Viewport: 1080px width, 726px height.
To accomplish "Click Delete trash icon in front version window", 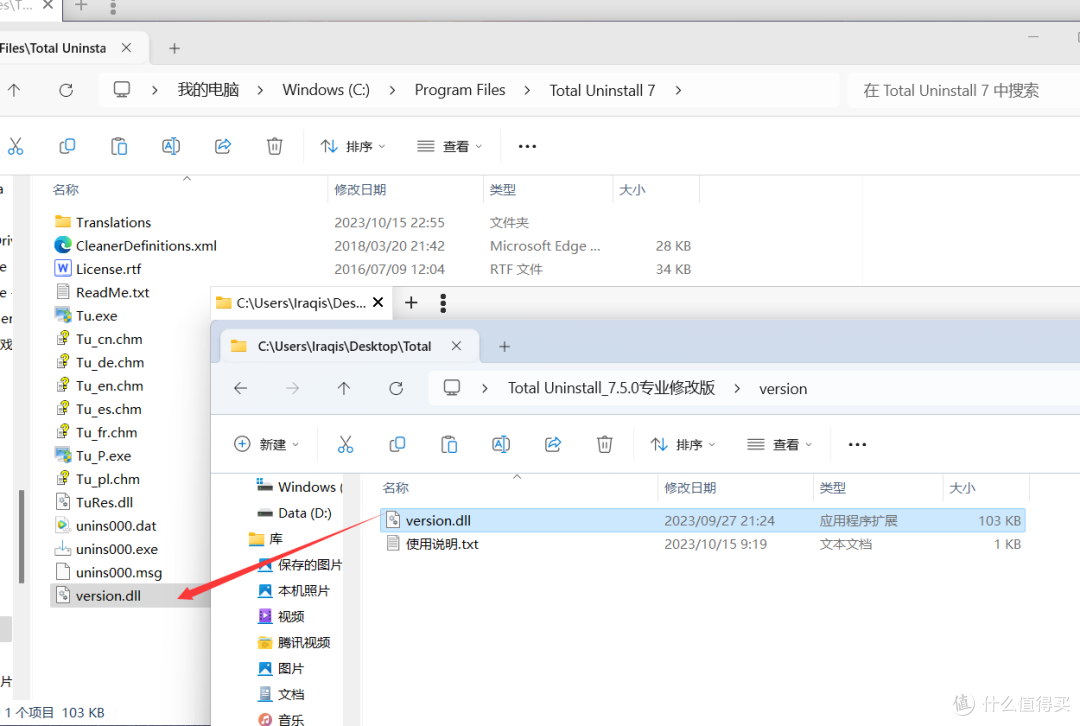I will [605, 444].
